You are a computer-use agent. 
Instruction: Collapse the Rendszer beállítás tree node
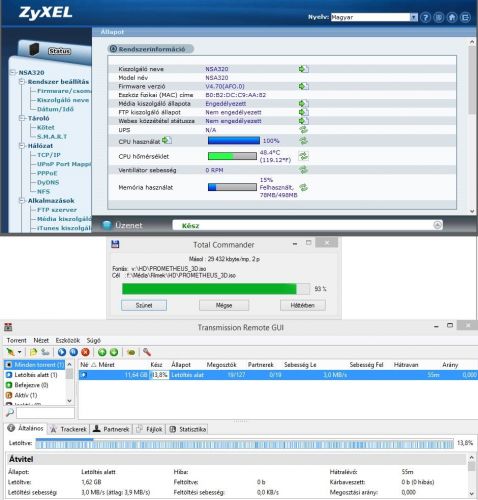22,82
